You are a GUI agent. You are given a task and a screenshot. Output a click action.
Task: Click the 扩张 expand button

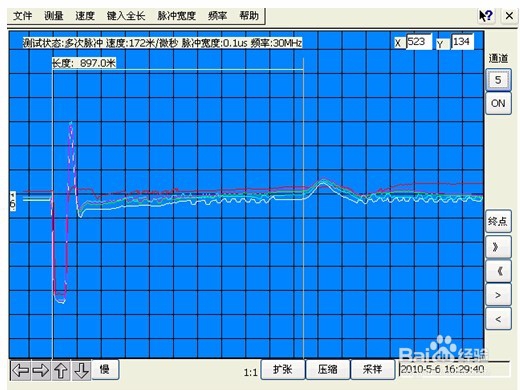pos(283,369)
